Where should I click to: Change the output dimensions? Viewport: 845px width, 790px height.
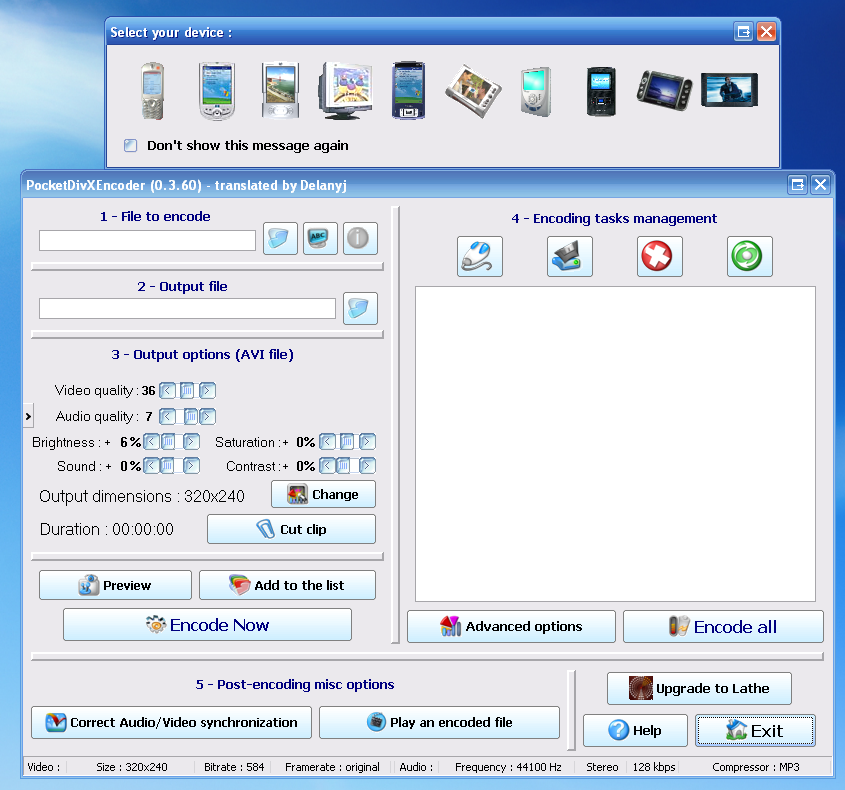pos(323,494)
